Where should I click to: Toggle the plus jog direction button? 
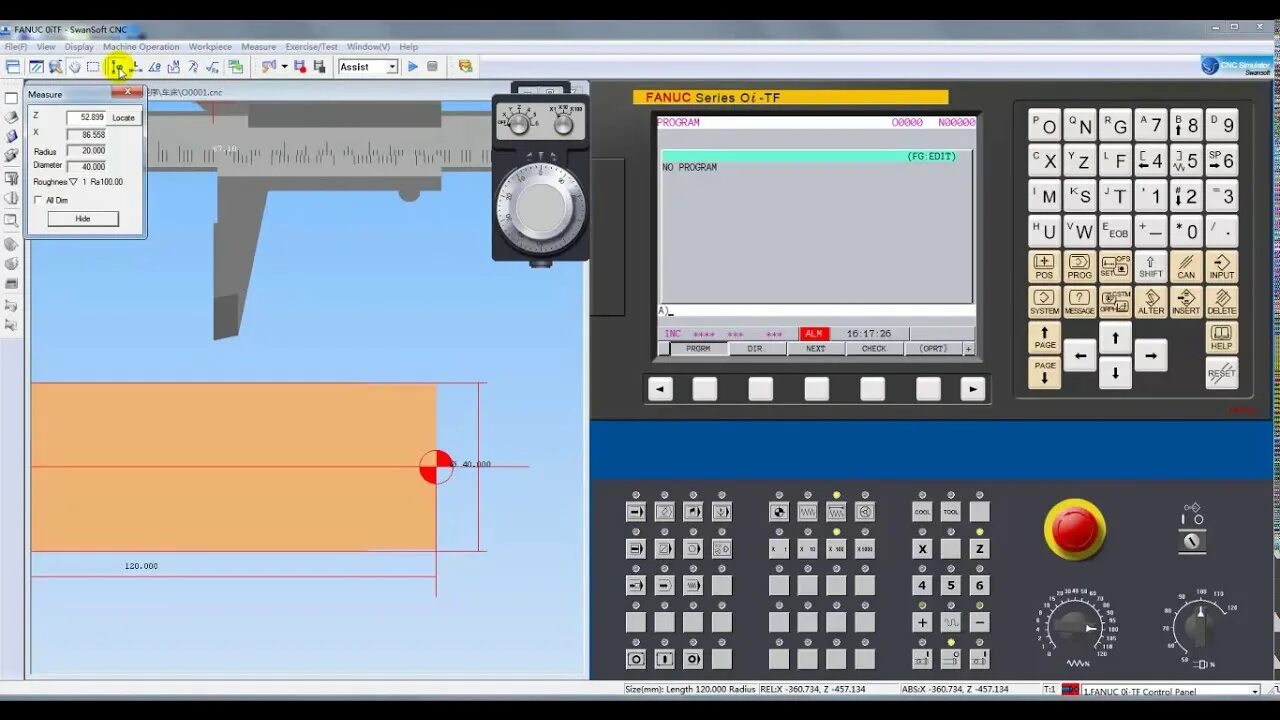[922, 622]
